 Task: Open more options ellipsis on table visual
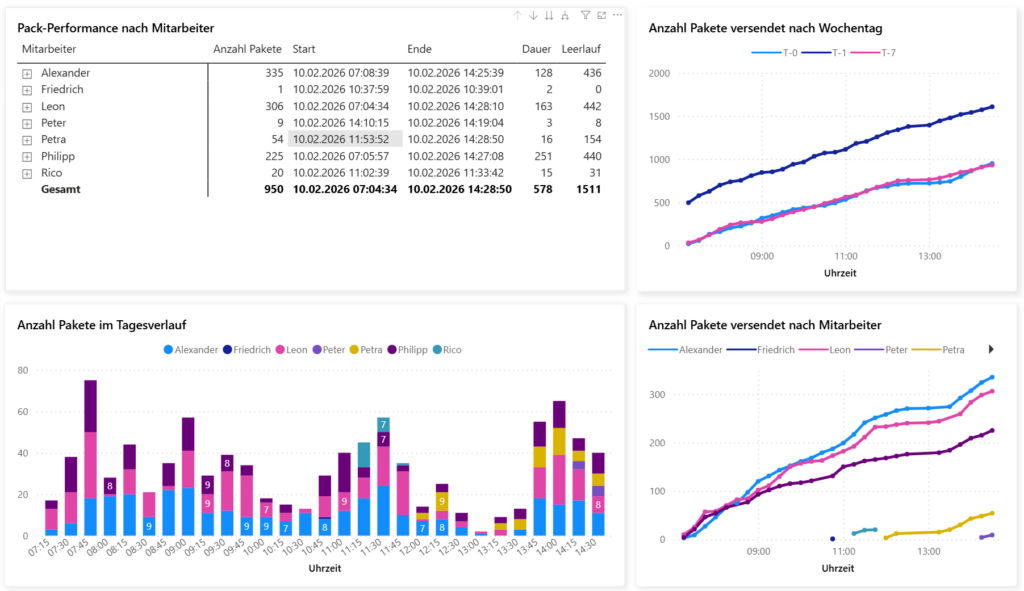coord(617,15)
